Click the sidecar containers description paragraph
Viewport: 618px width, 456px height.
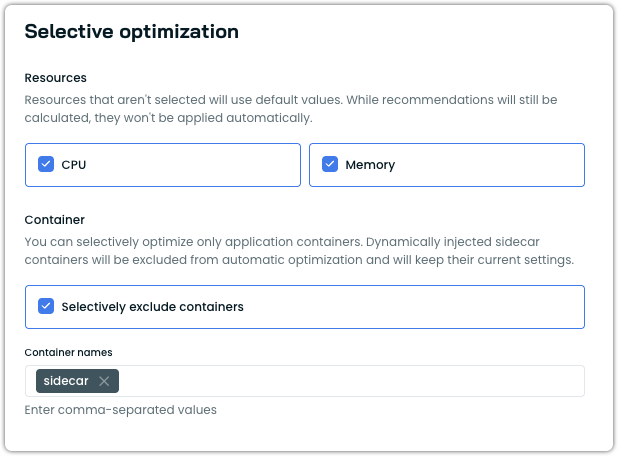point(300,251)
